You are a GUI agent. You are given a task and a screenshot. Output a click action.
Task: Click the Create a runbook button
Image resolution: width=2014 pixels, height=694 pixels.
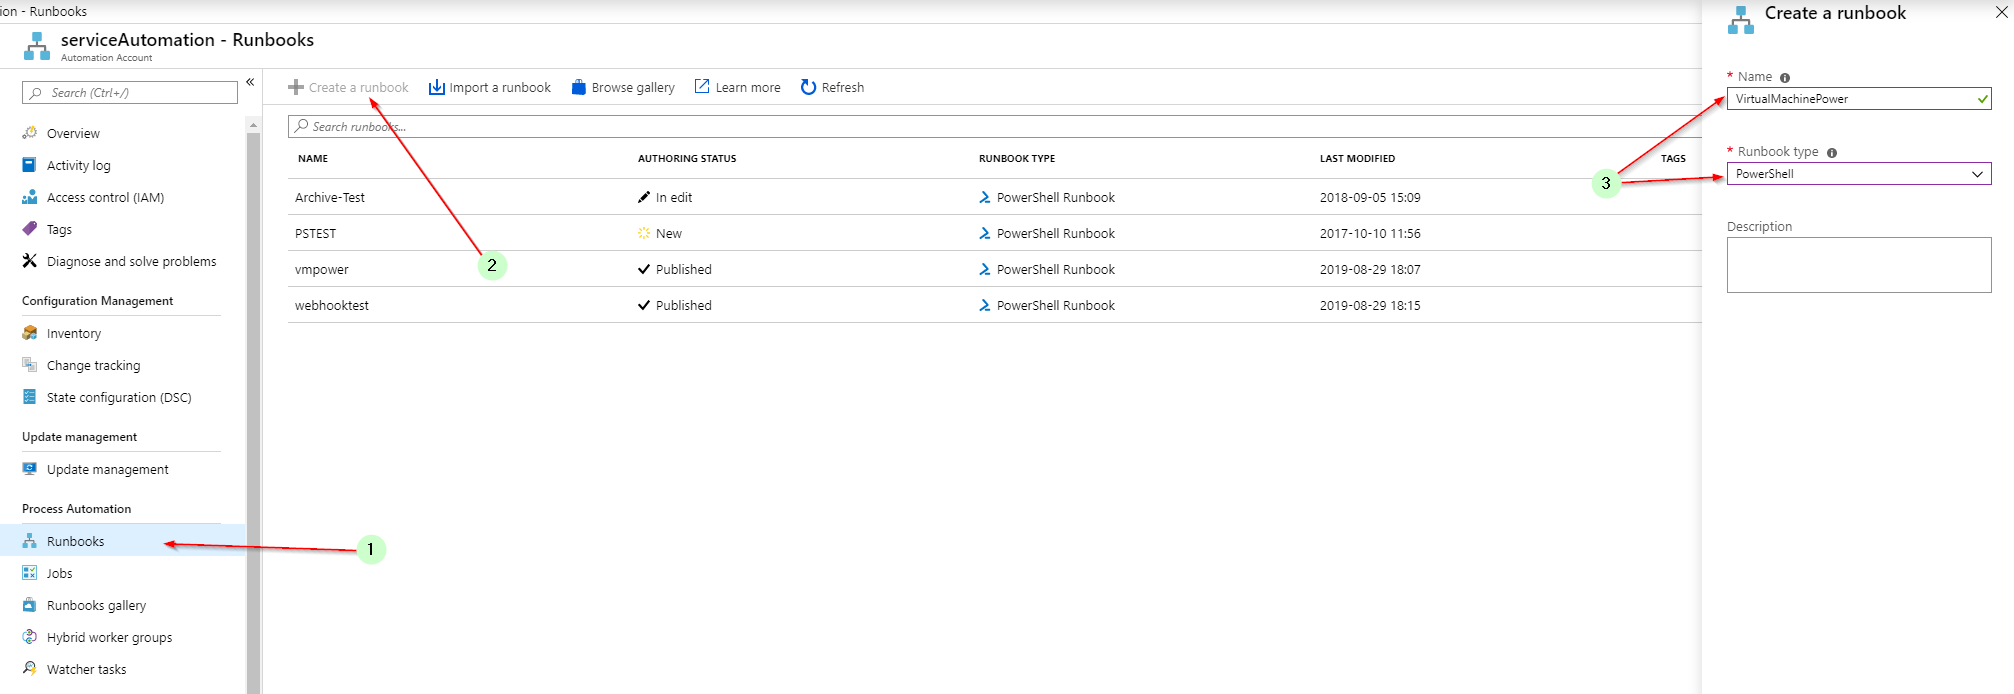[x=348, y=88]
